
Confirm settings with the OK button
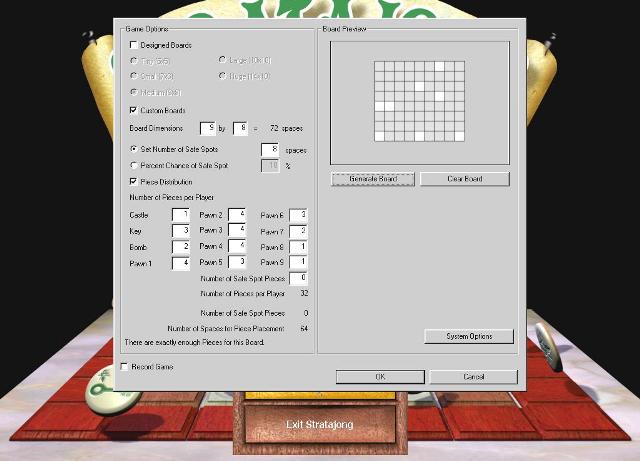click(380, 377)
